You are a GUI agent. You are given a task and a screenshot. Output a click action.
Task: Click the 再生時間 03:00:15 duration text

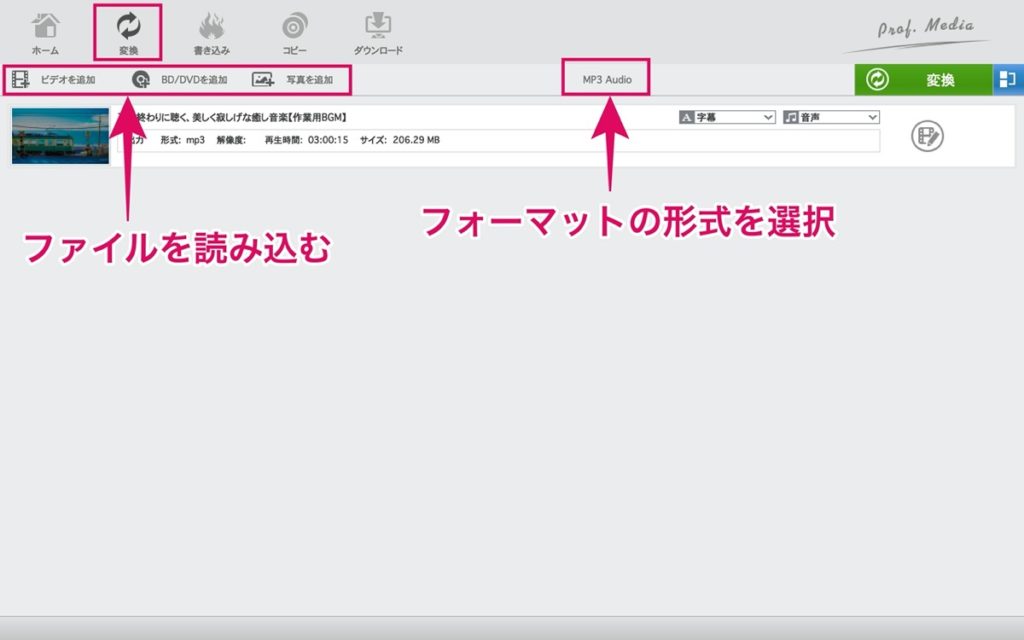coord(306,140)
